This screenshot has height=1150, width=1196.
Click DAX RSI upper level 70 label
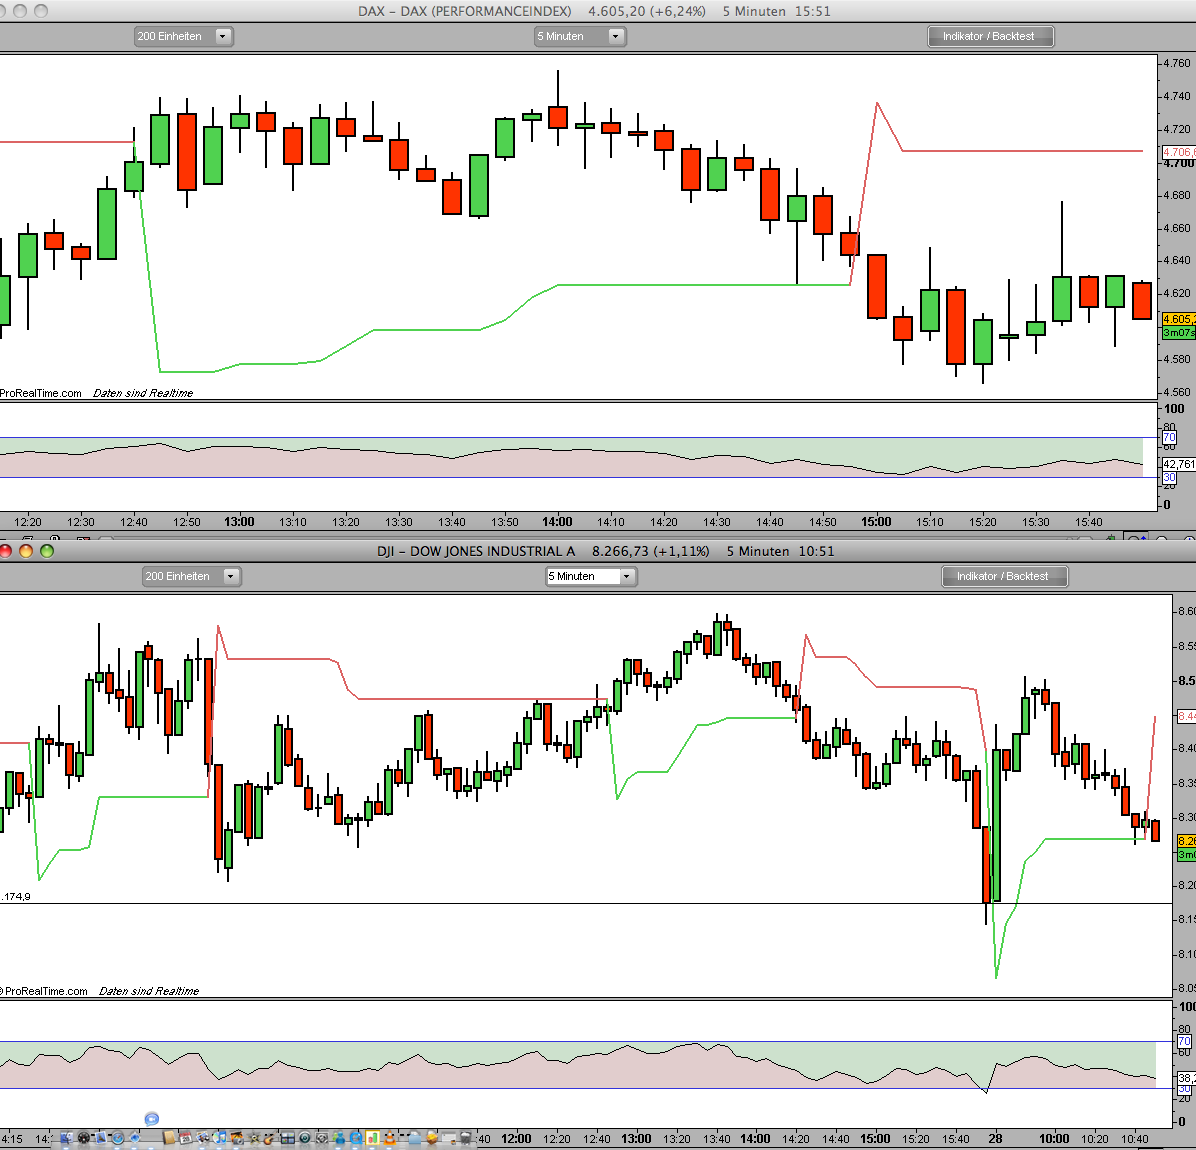pos(1169,437)
